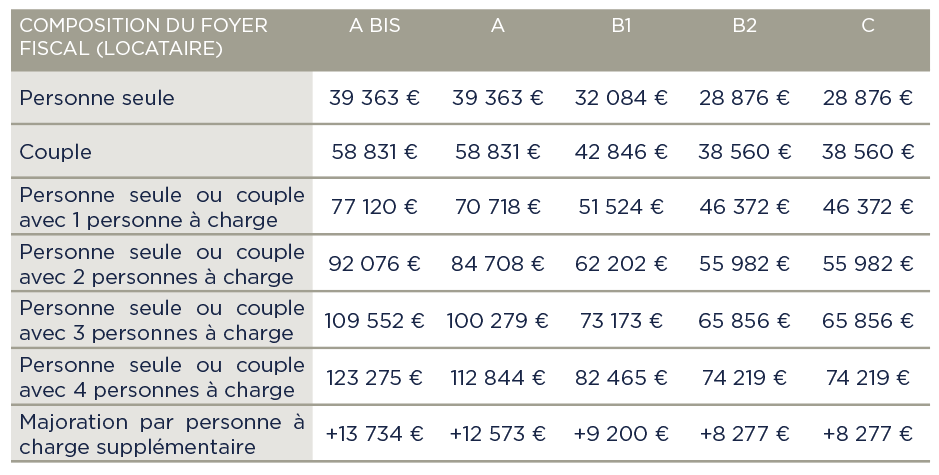Click the B2 column header
This screenshot has width=939, height=475.
[x=744, y=27]
